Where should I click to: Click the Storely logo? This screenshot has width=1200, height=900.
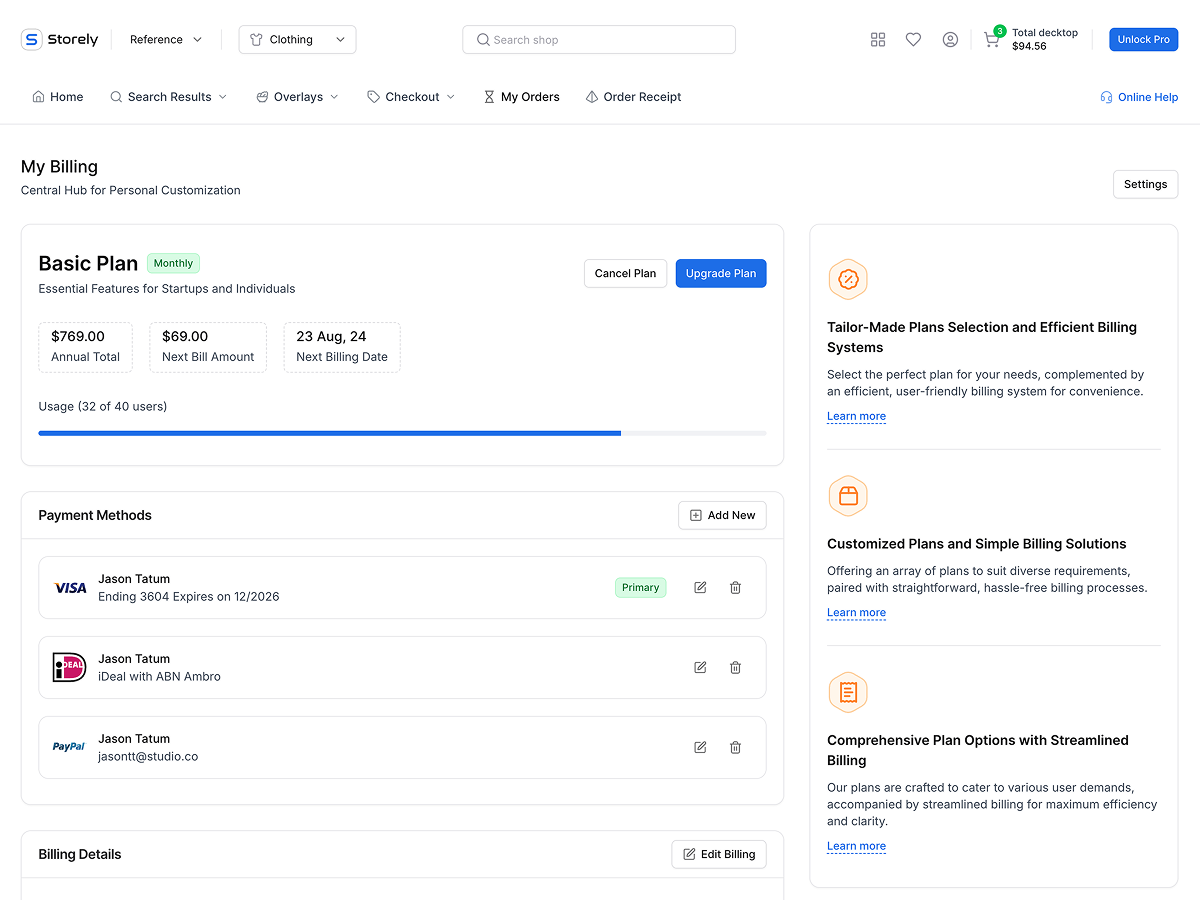click(60, 40)
